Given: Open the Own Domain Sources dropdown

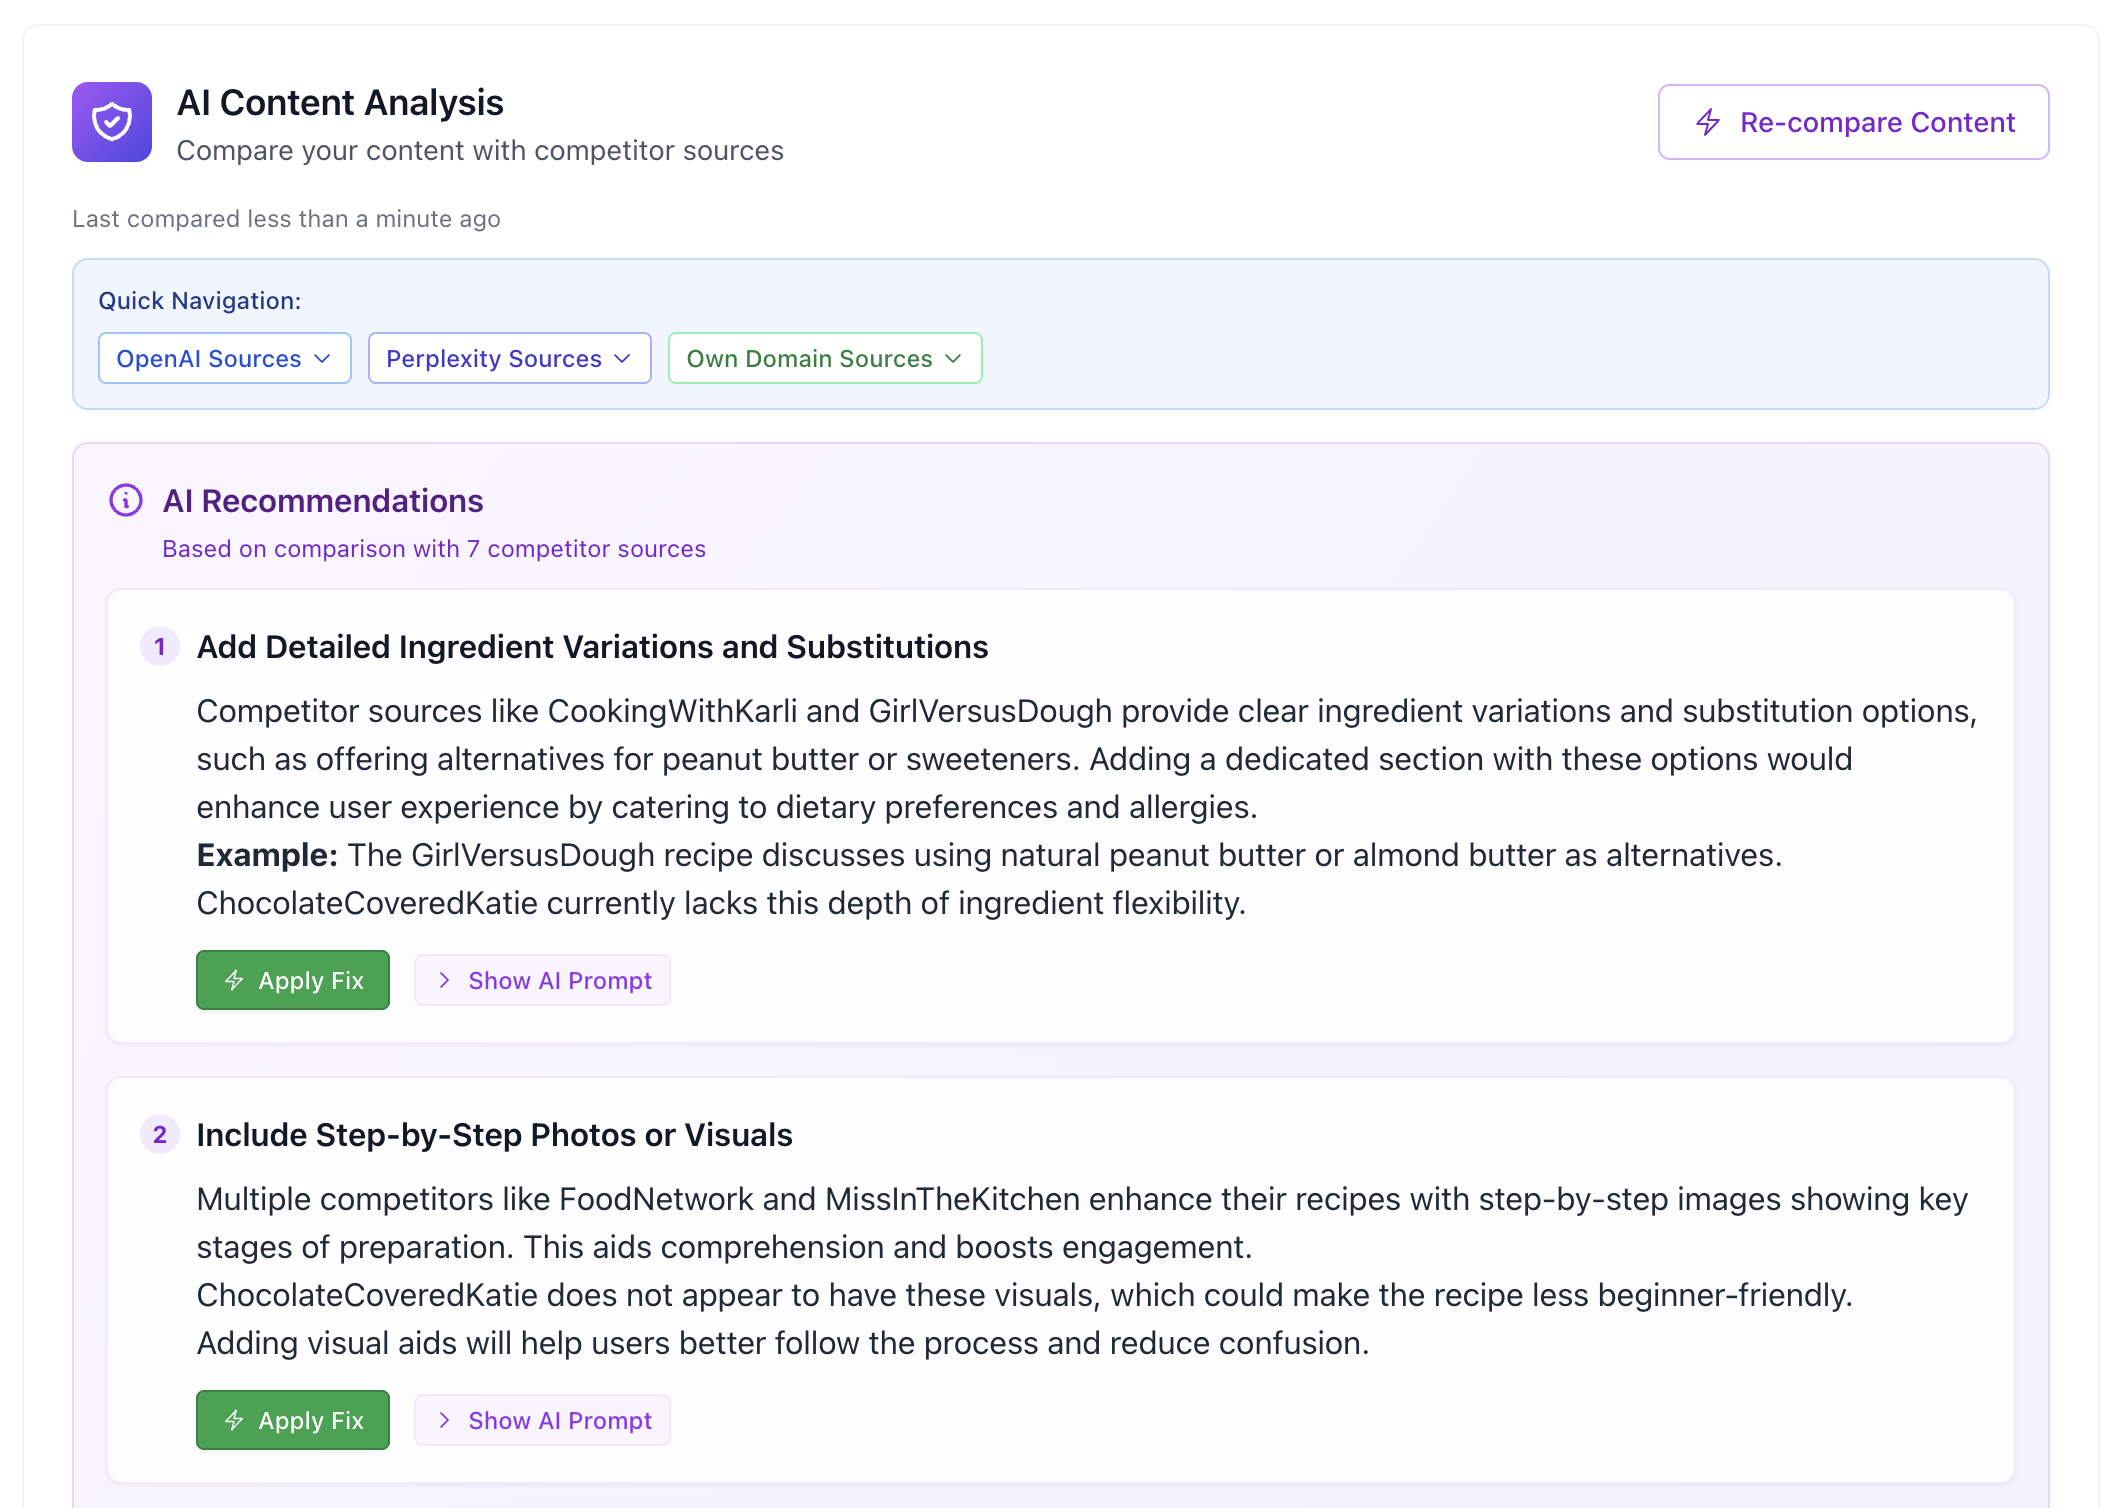Looking at the screenshot, I should click(824, 359).
